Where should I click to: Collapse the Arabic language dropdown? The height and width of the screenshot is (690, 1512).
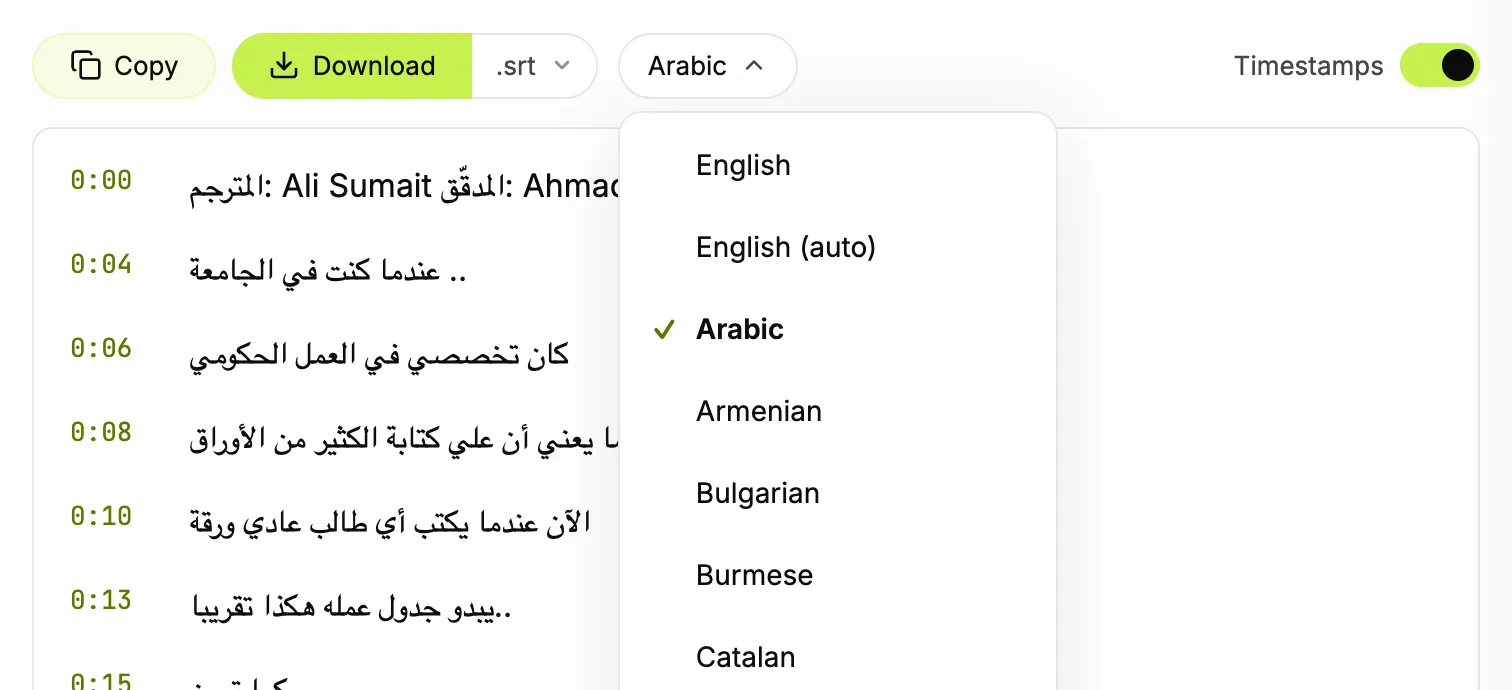click(708, 66)
